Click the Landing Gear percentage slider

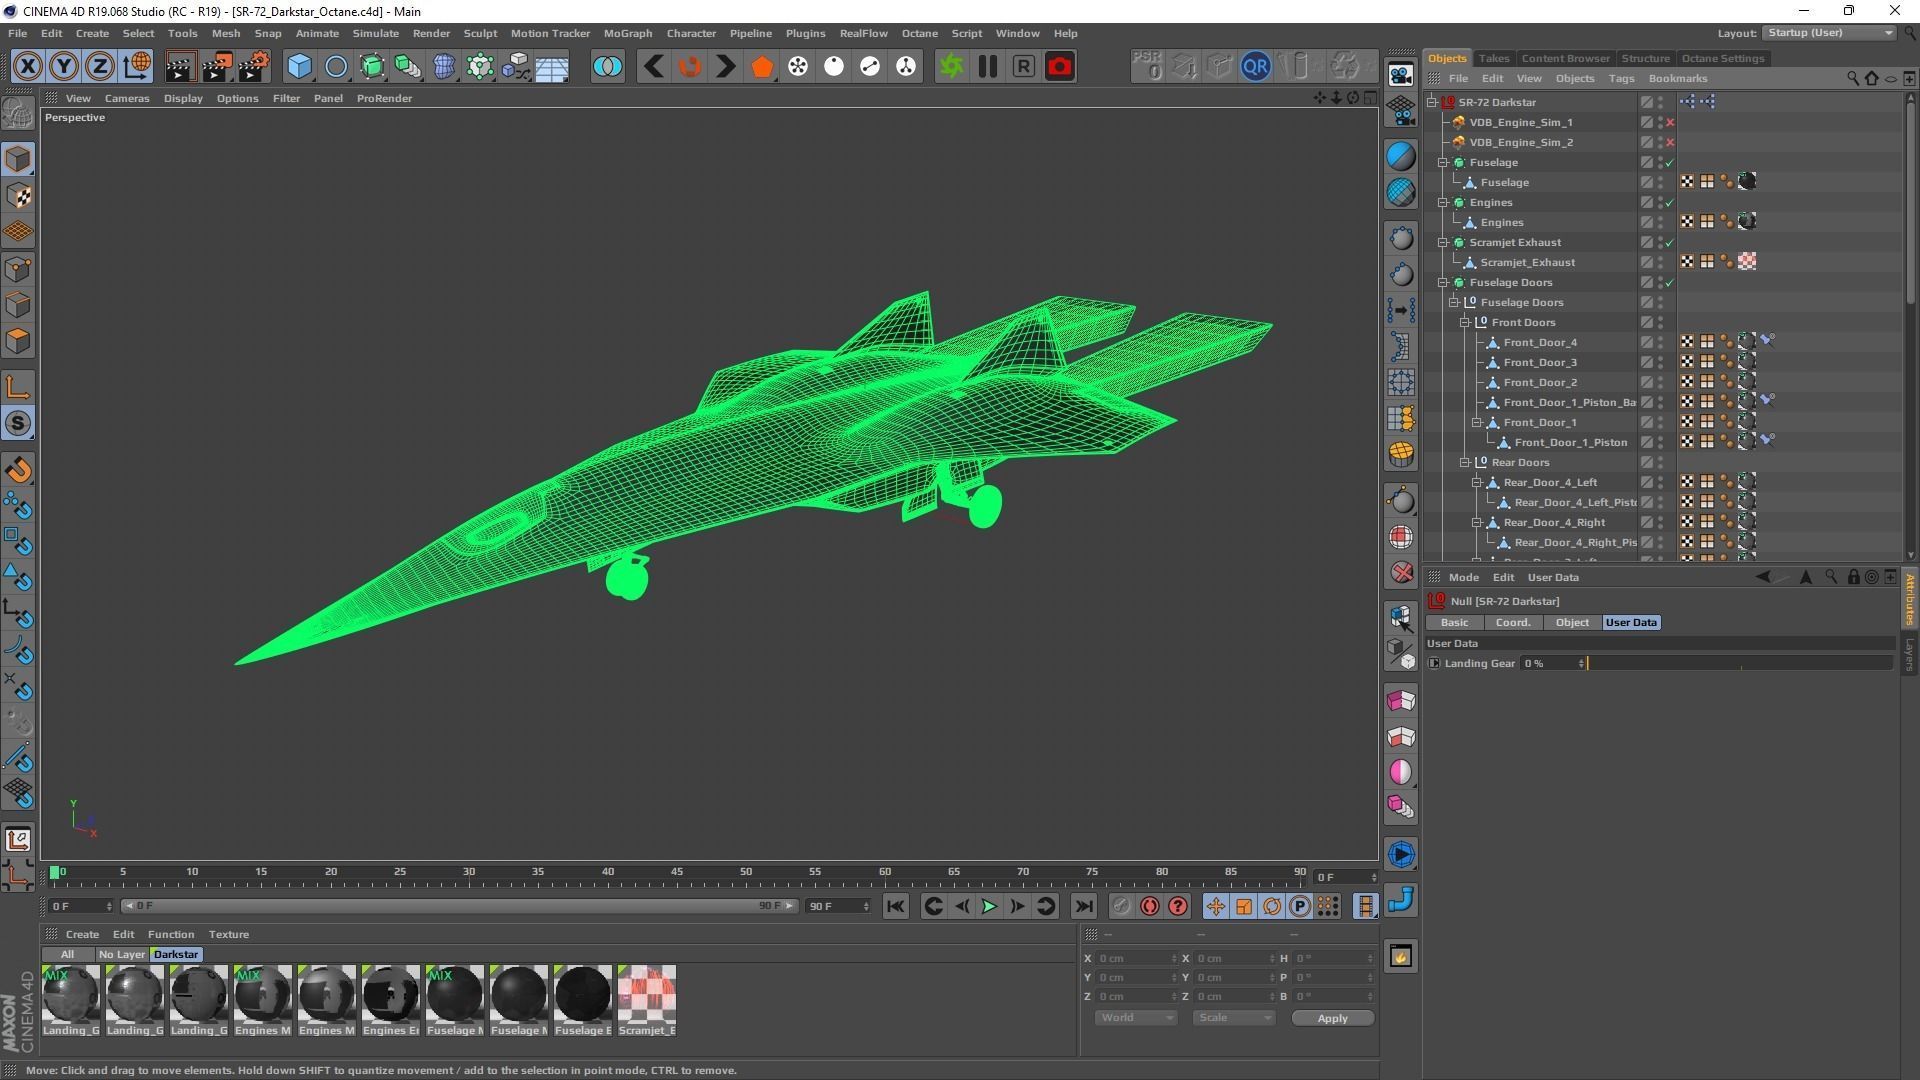point(1740,663)
